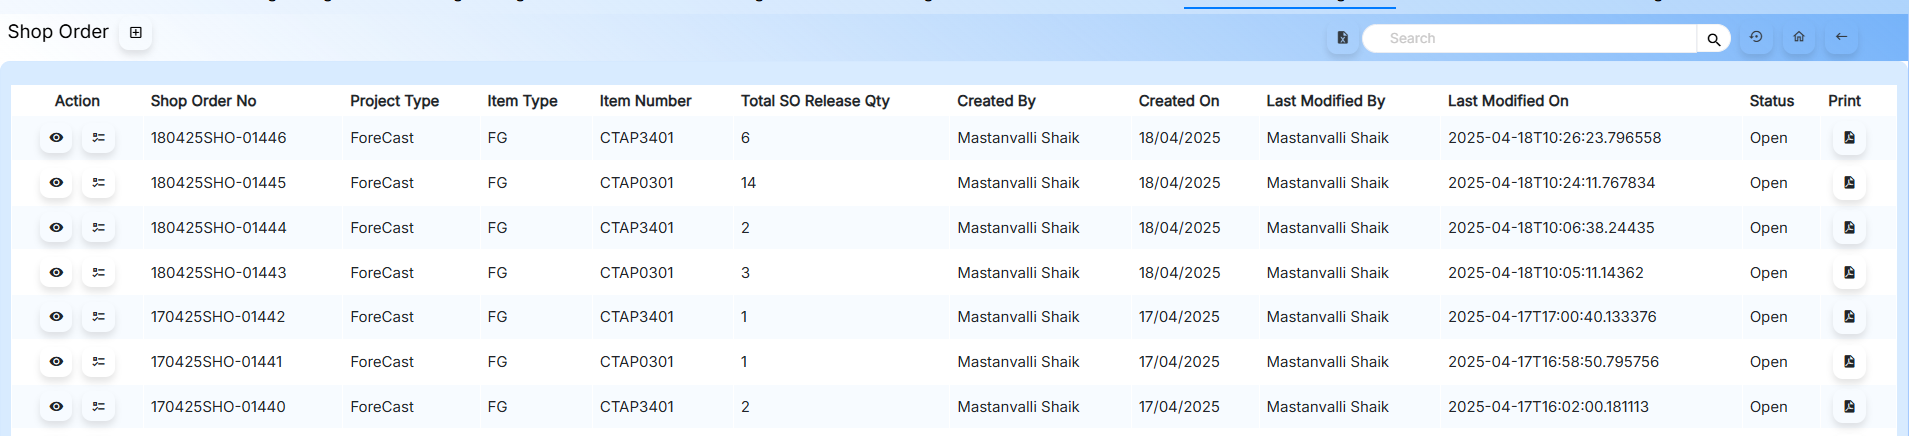Select the 180425SHO-01445 order number cell

pos(218,183)
